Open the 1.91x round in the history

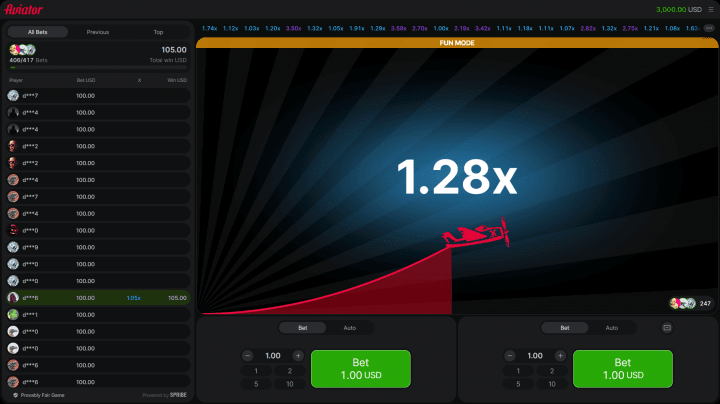(x=357, y=28)
